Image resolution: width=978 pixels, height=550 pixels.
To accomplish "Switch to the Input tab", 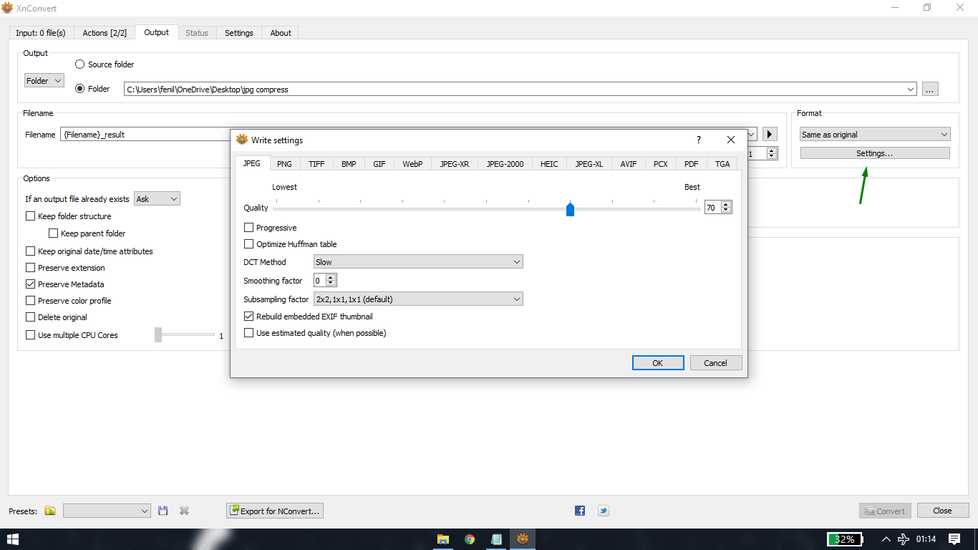I will click(x=41, y=33).
